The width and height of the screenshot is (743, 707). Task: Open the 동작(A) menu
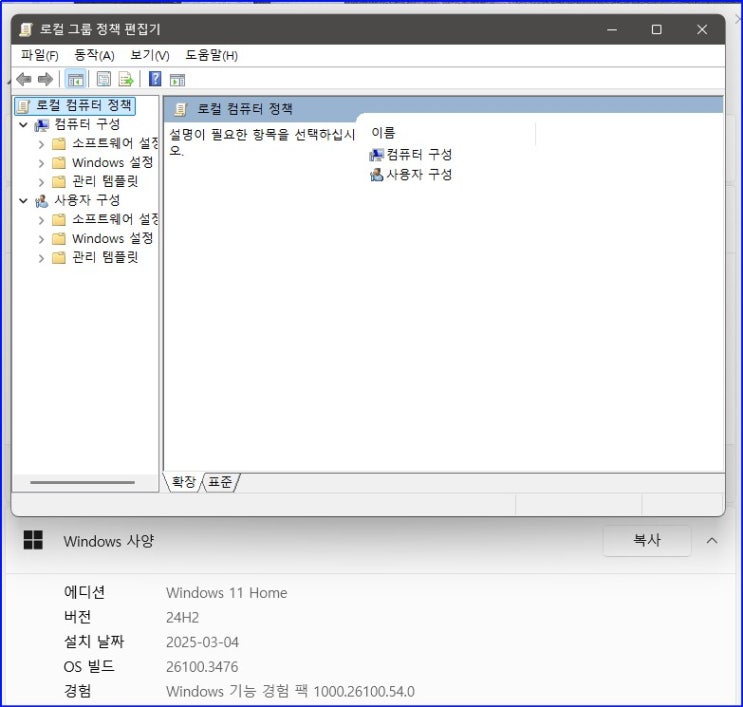click(94, 55)
